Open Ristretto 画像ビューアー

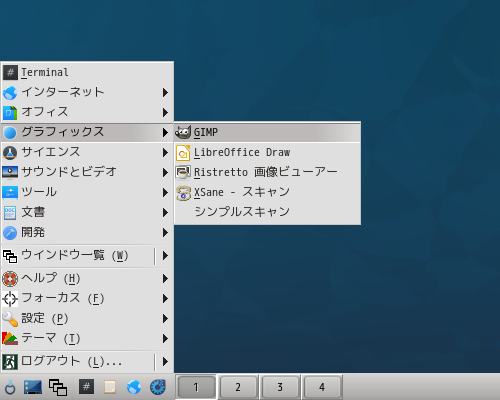coord(267,172)
